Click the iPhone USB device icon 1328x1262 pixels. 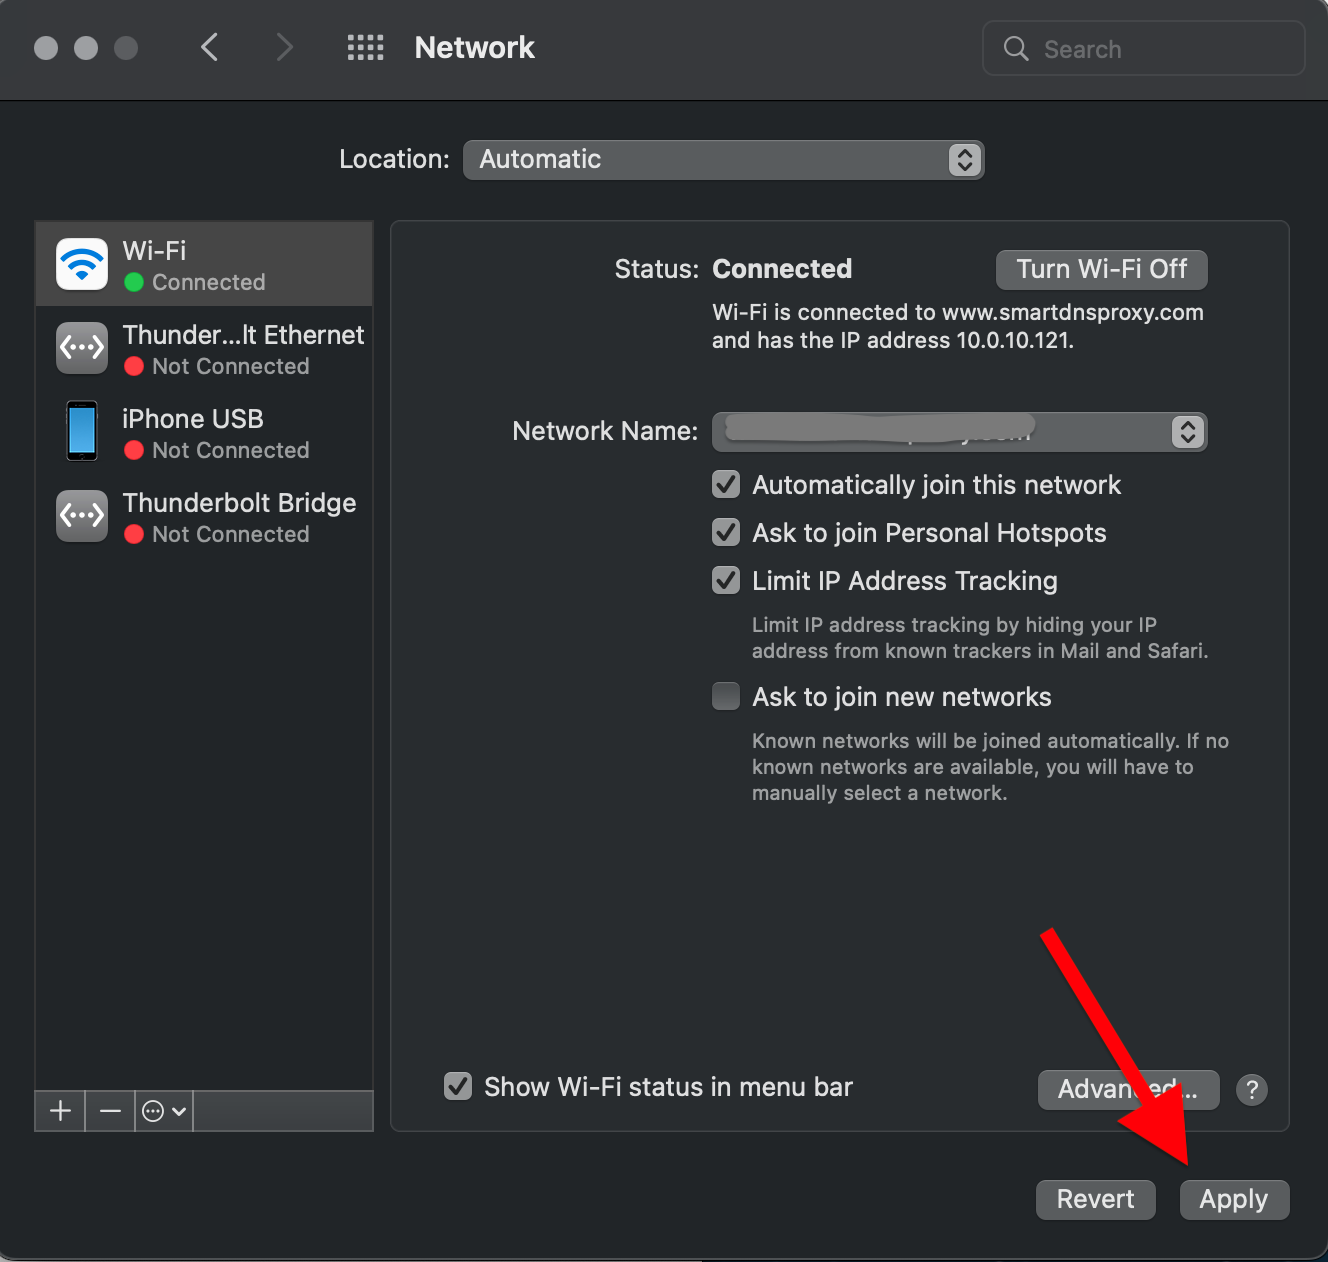click(x=82, y=431)
